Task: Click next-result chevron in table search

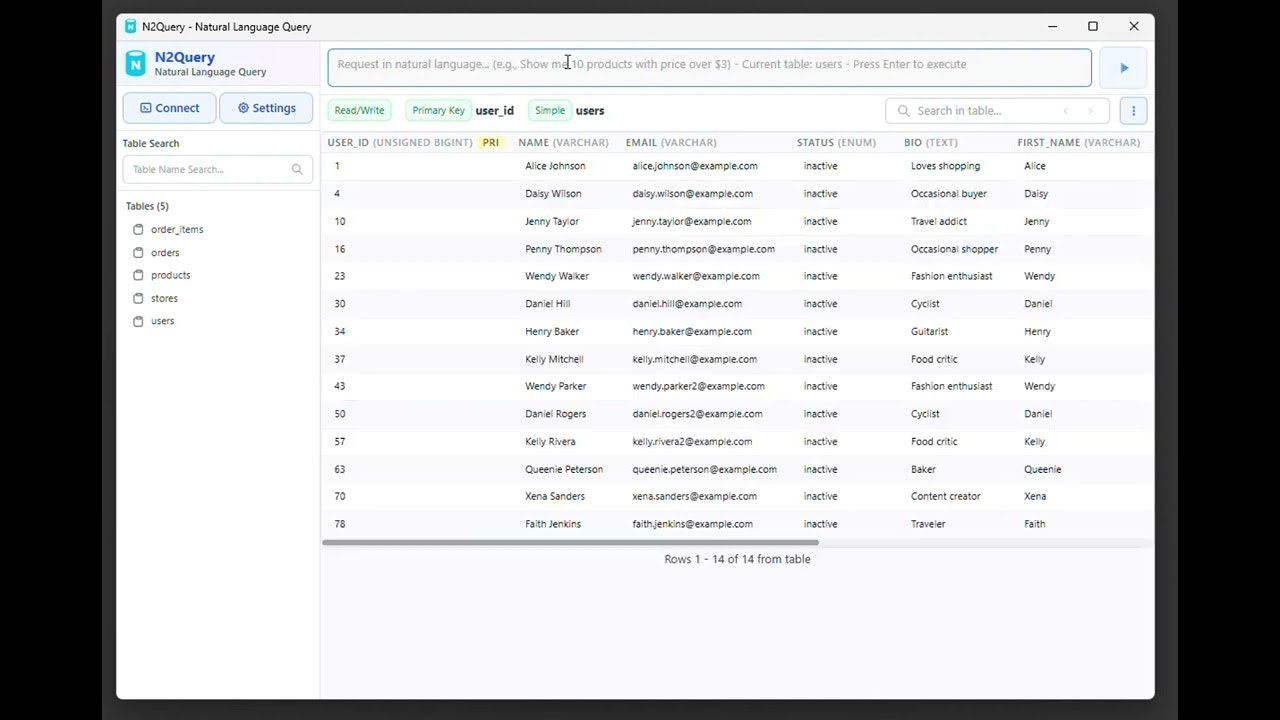Action: 1091,110
